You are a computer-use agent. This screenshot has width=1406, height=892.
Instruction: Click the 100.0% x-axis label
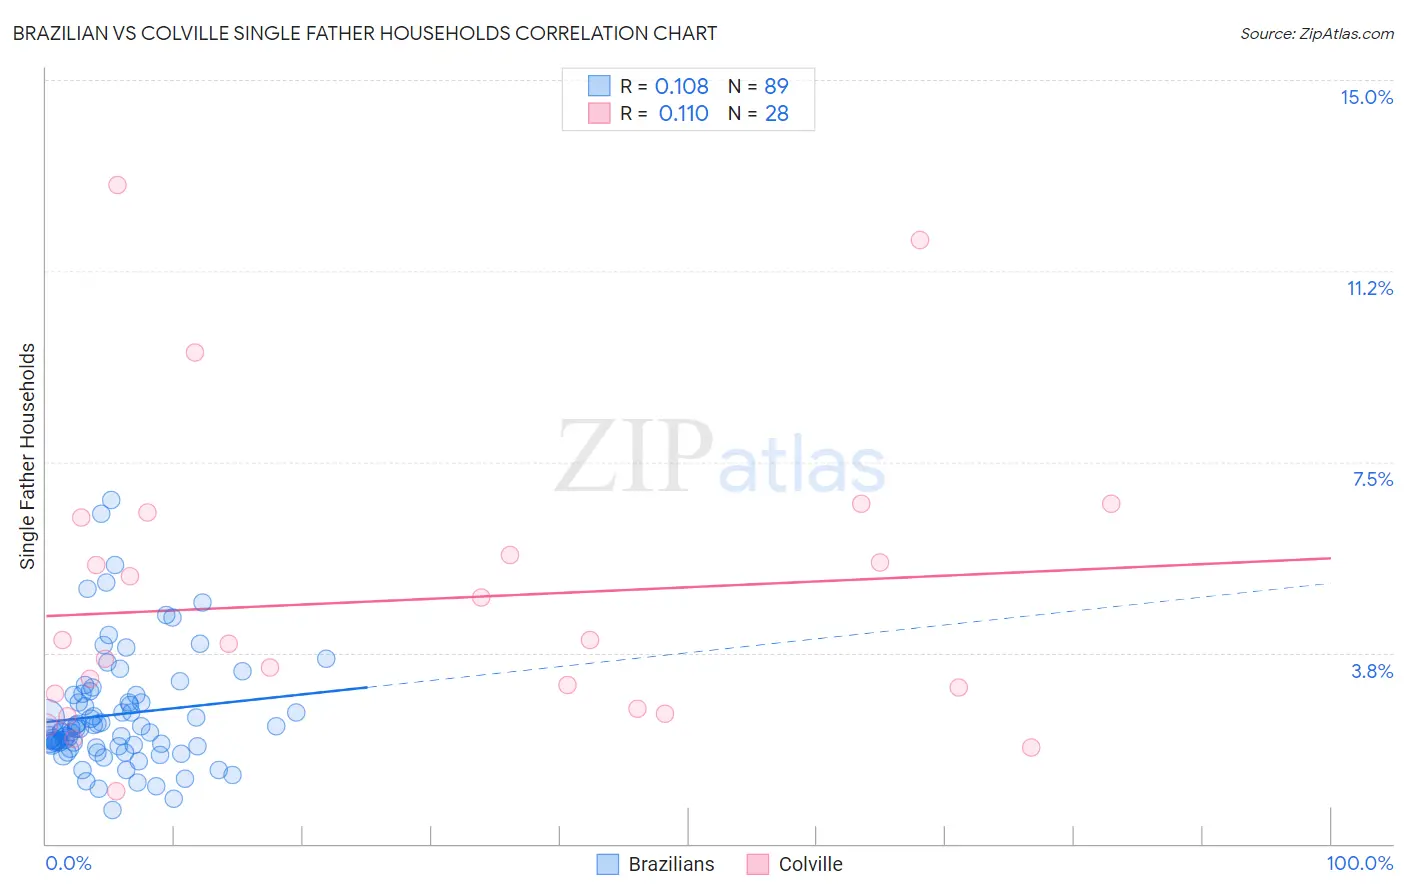[1359, 863]
